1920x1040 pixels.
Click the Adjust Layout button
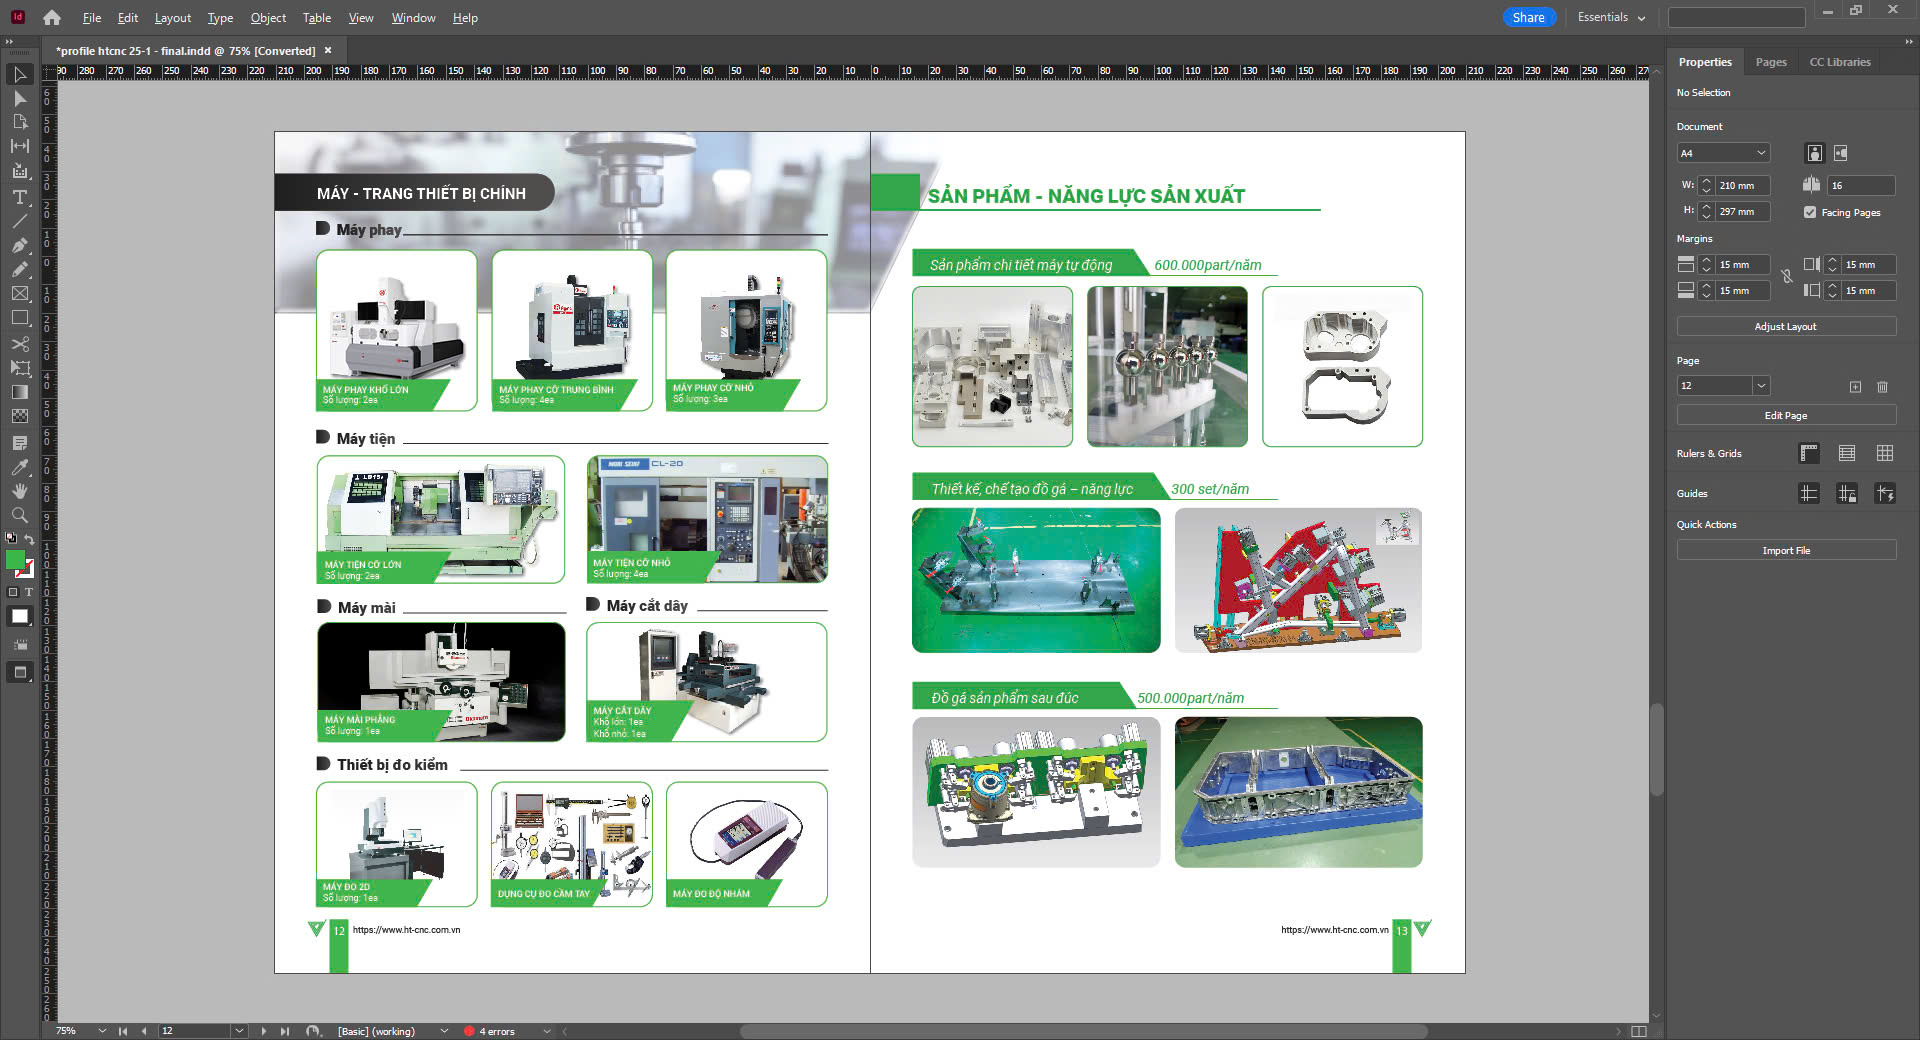click(1786, 326)
